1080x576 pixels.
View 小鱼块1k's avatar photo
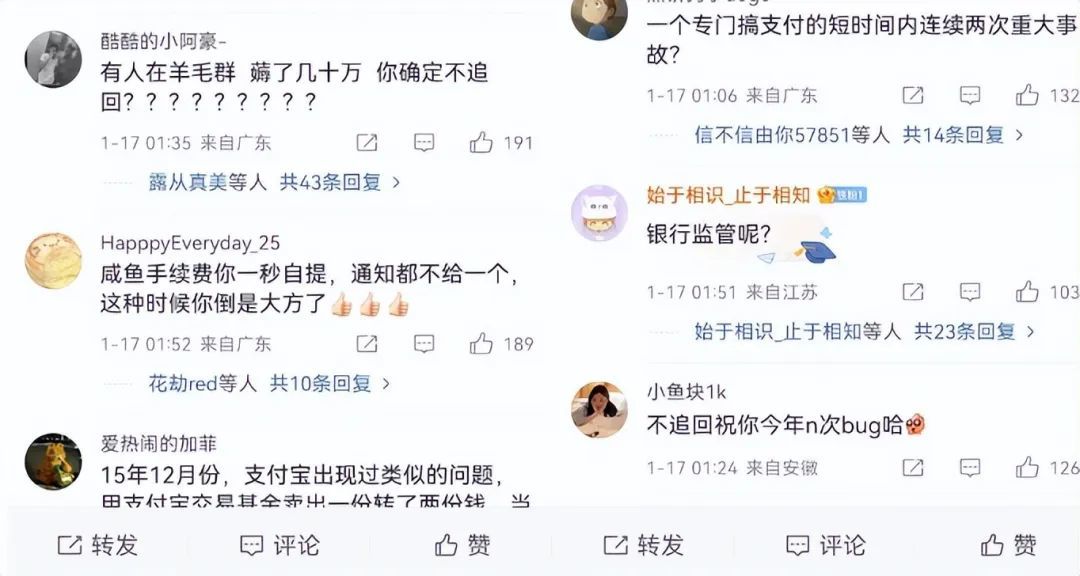point(599,409)
